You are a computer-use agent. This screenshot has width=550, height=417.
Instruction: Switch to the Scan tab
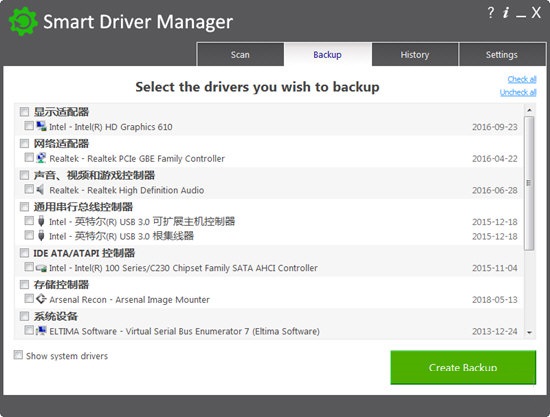240,54
